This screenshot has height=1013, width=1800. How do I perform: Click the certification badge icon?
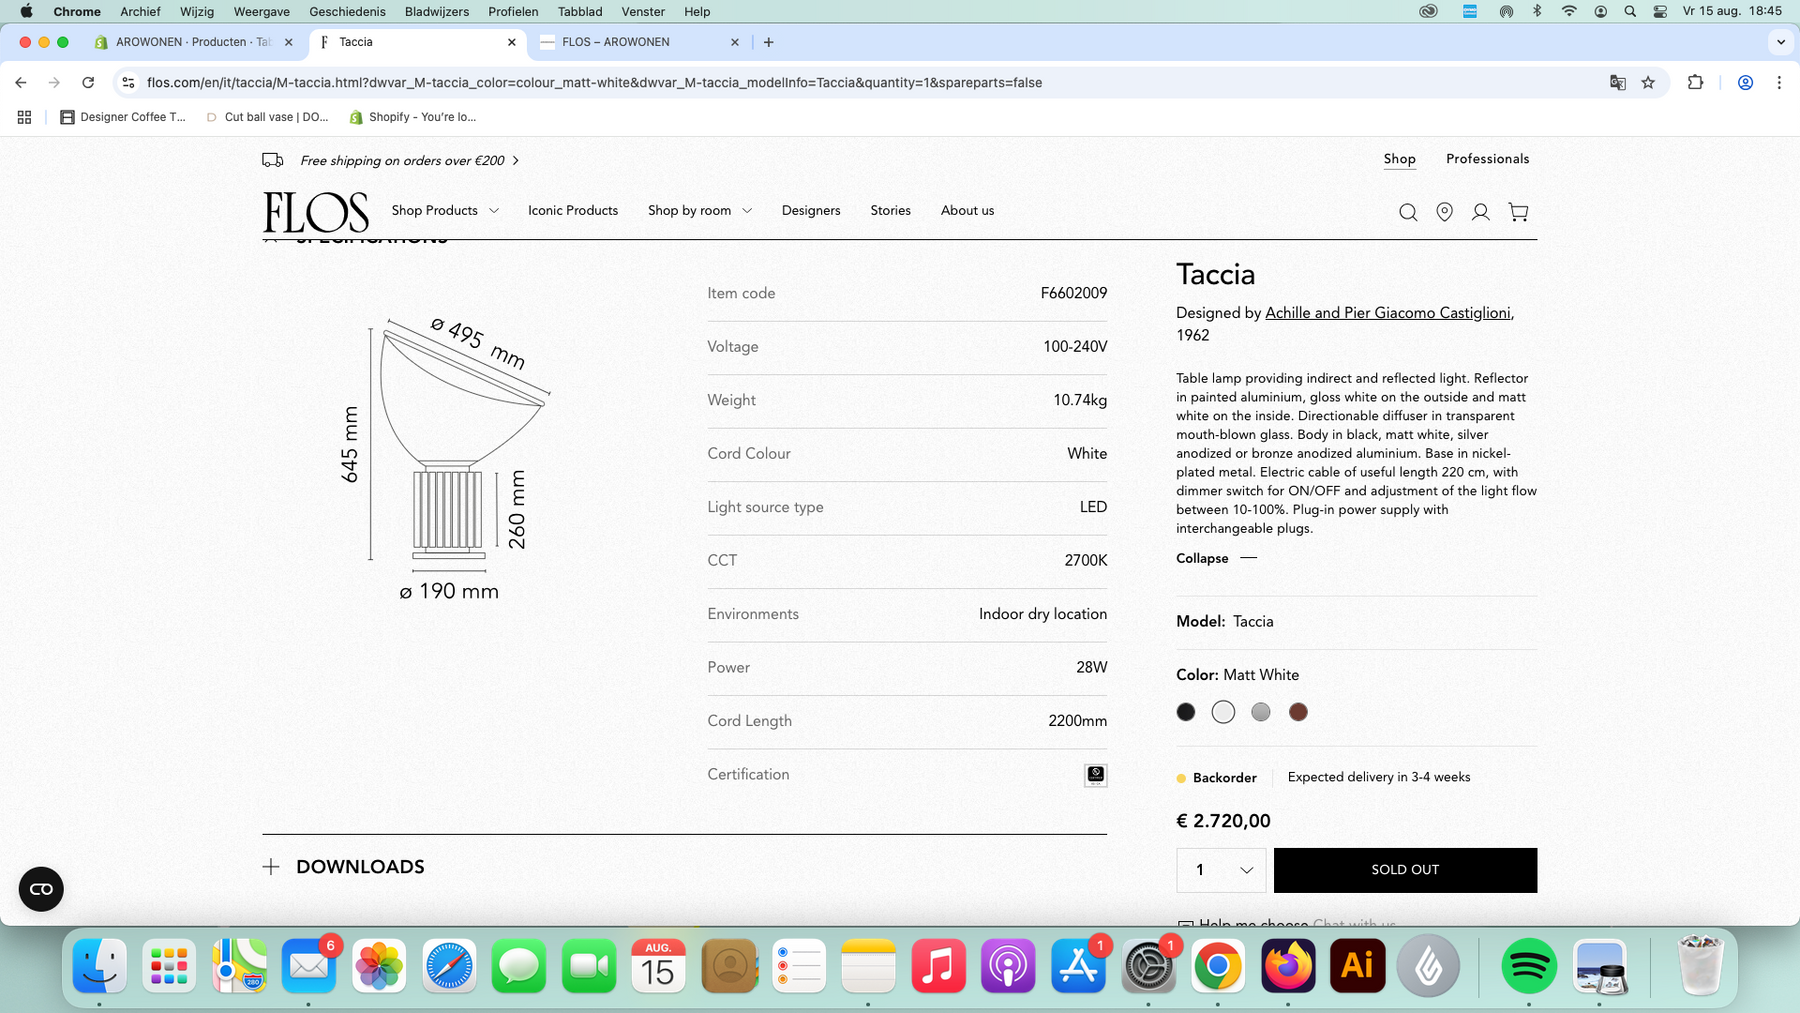[1096, 775]
